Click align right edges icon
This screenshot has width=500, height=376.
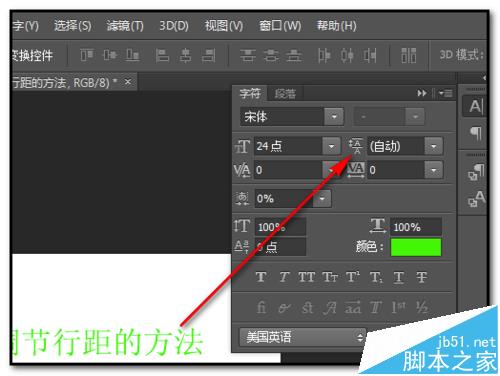click(209, 55)
